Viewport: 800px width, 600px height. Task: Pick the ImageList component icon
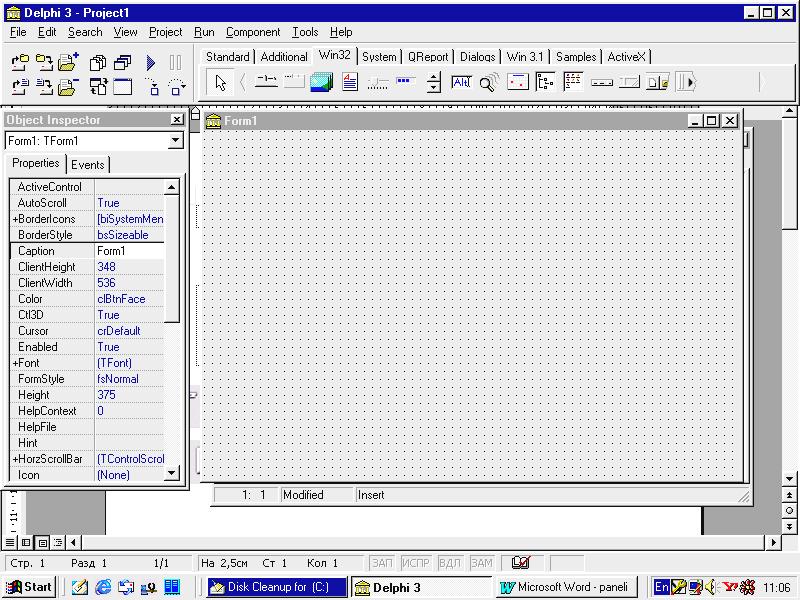click(x=322, y=82)
